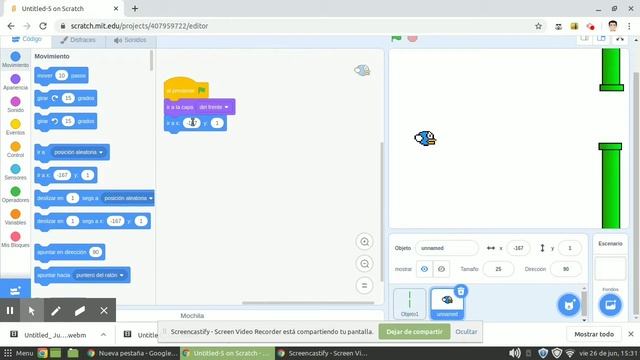Edit the sprite x position field
Viewport: 640px width, 360px height.
518,248
